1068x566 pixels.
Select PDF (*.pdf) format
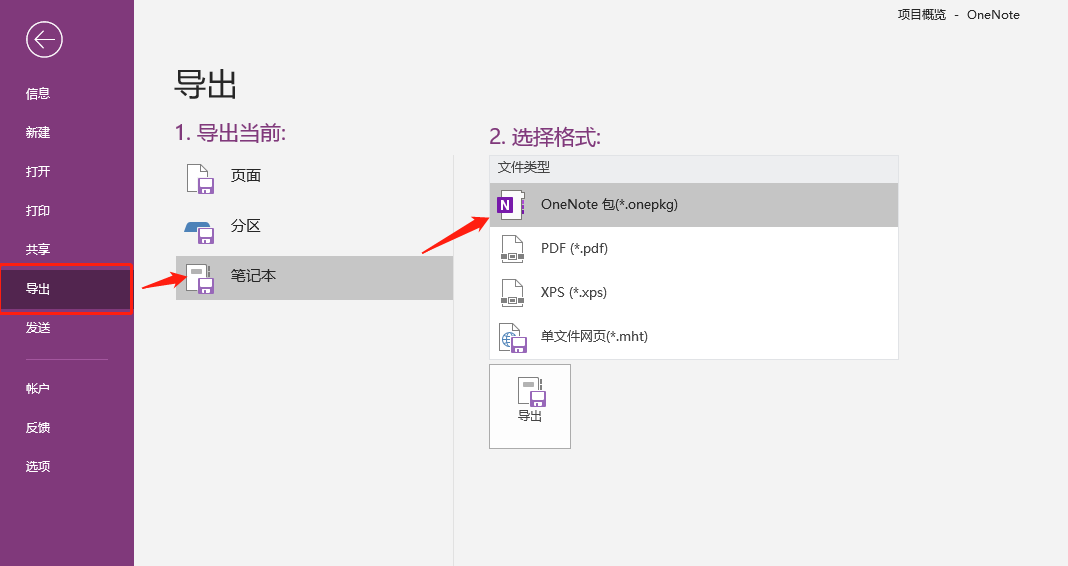(x=693, y=249)
